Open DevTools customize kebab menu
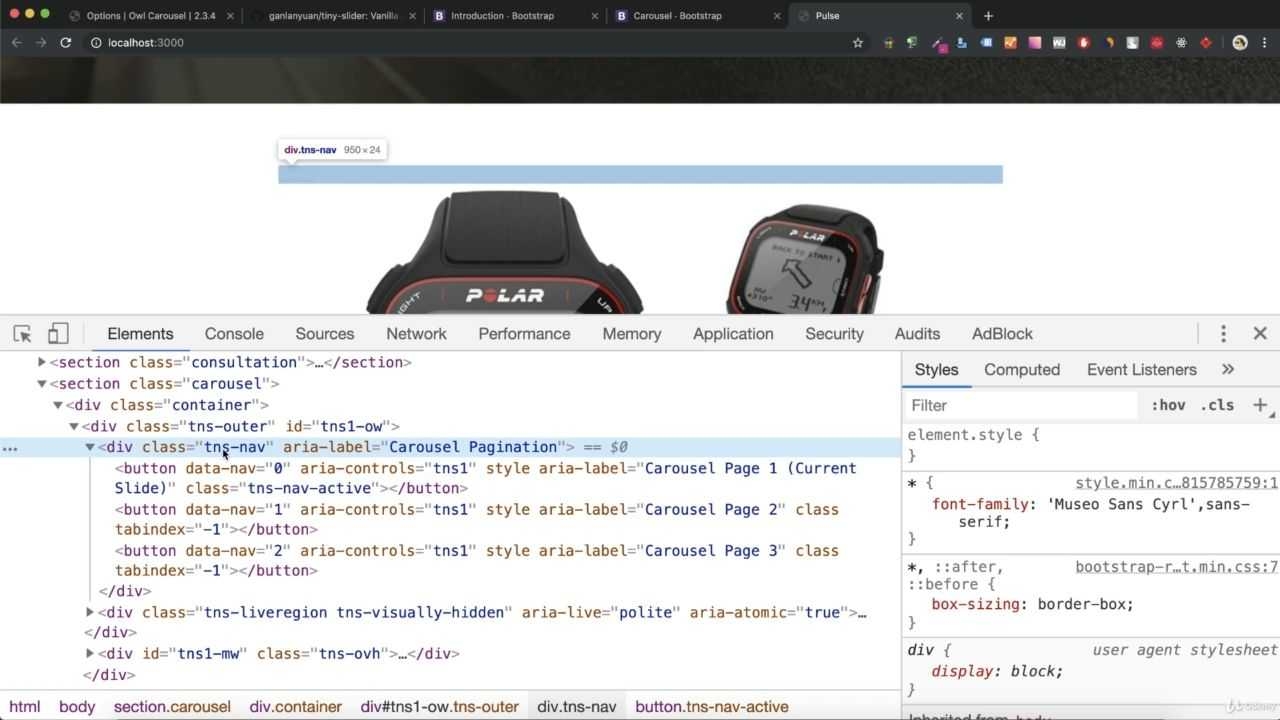Screen dimensions: 1280x720 [x=1223, y=334]
